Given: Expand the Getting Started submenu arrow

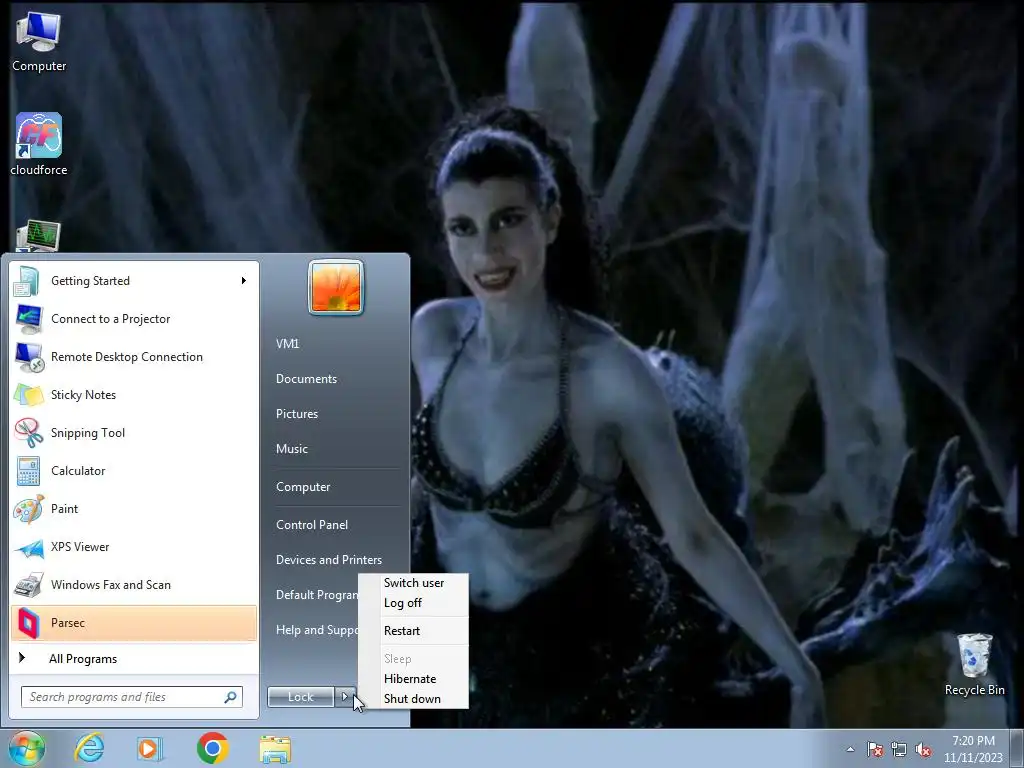Looking at the screenshot, I should 244,281.
